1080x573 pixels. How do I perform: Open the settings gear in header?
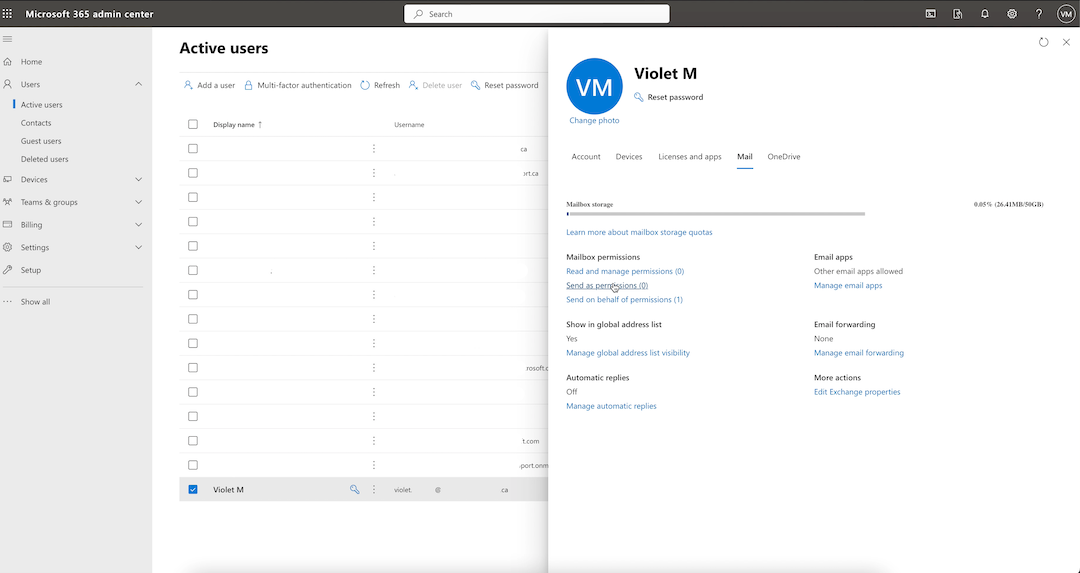(1012, 14)
